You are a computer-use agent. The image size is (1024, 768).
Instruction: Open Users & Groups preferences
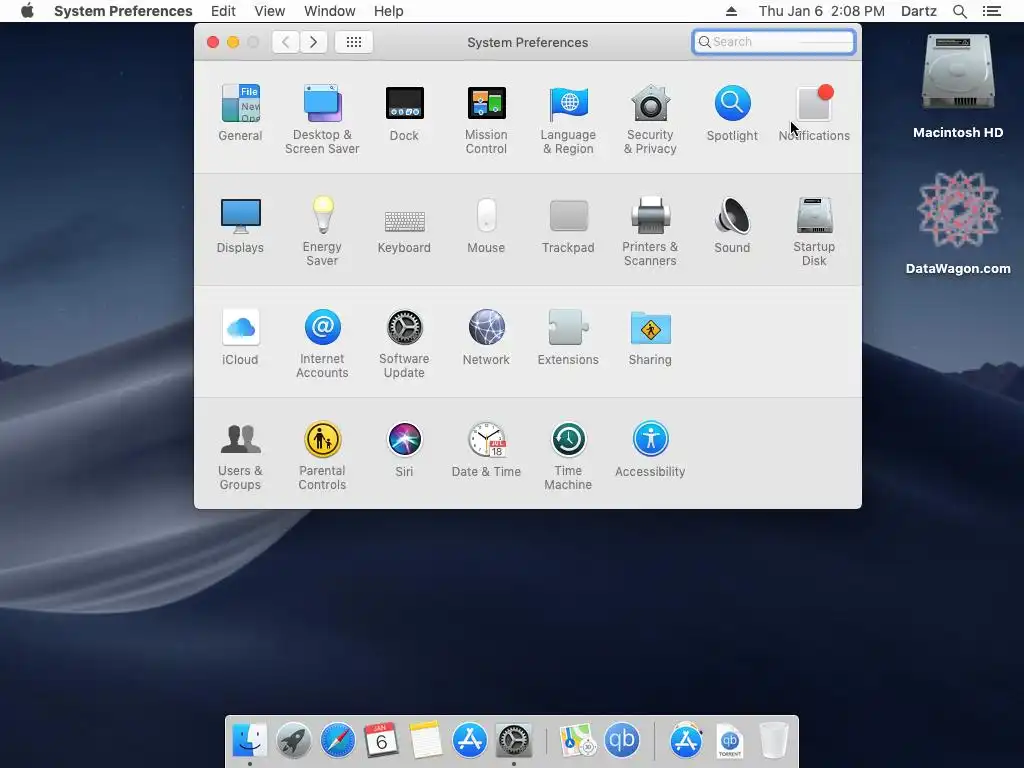pyautogui.click(x=240, y=456)
